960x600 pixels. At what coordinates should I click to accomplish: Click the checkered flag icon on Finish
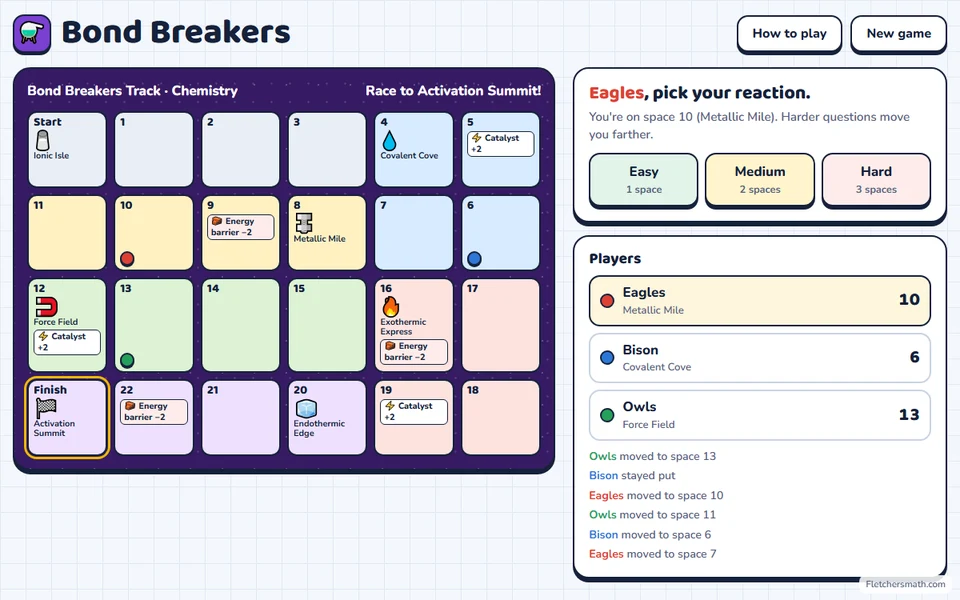tap(46, 408)
